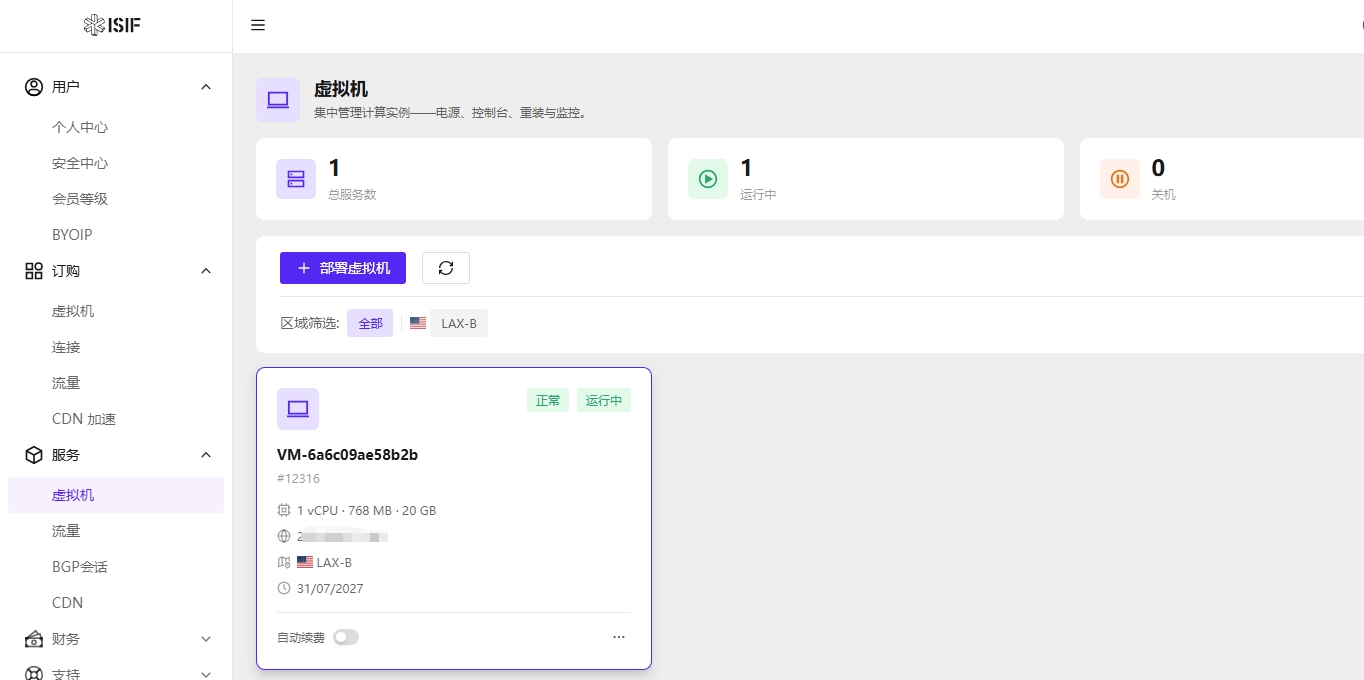Click expiry date 31/07/2027
Screen dimensions: 1364x680
coord(330,588)
